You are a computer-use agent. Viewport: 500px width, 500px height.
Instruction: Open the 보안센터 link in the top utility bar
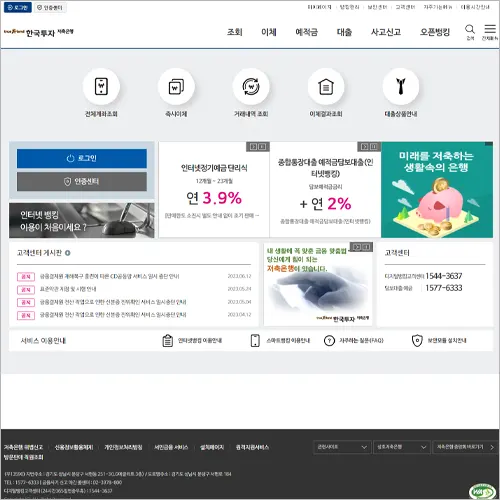tap(377, 7)
